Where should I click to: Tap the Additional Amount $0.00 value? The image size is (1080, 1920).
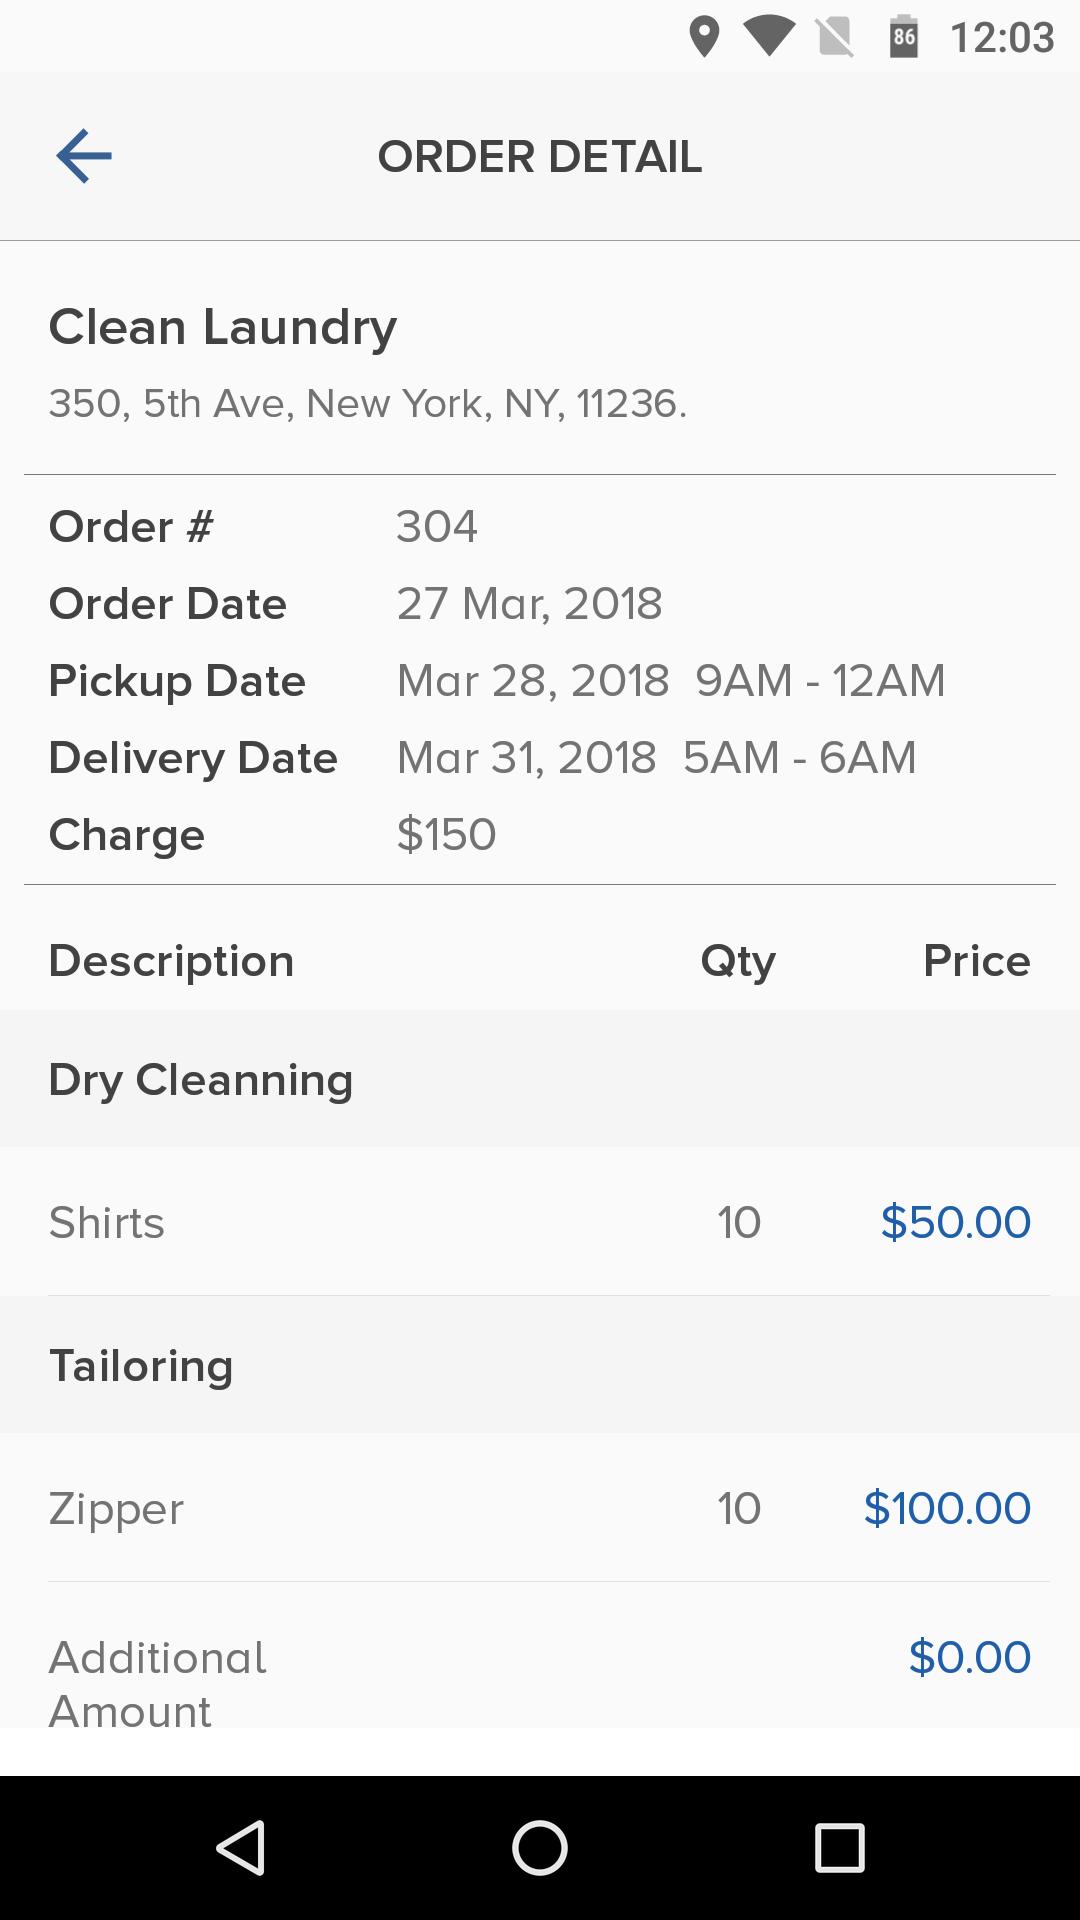tap(970, 1657)
